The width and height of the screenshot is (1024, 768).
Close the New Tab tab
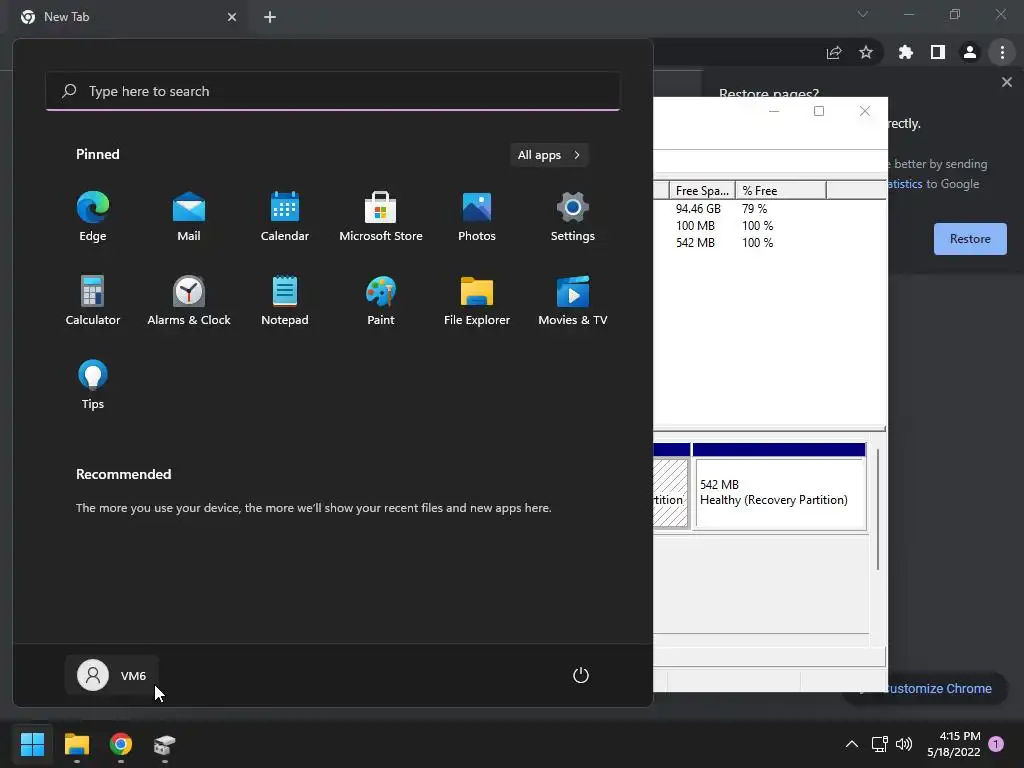232,17
